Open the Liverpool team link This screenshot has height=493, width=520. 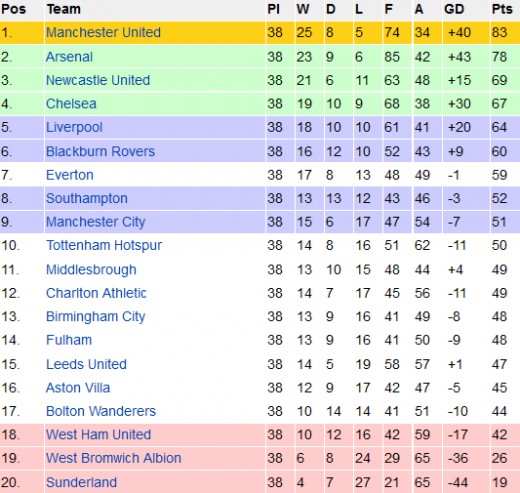pos(74,128)
